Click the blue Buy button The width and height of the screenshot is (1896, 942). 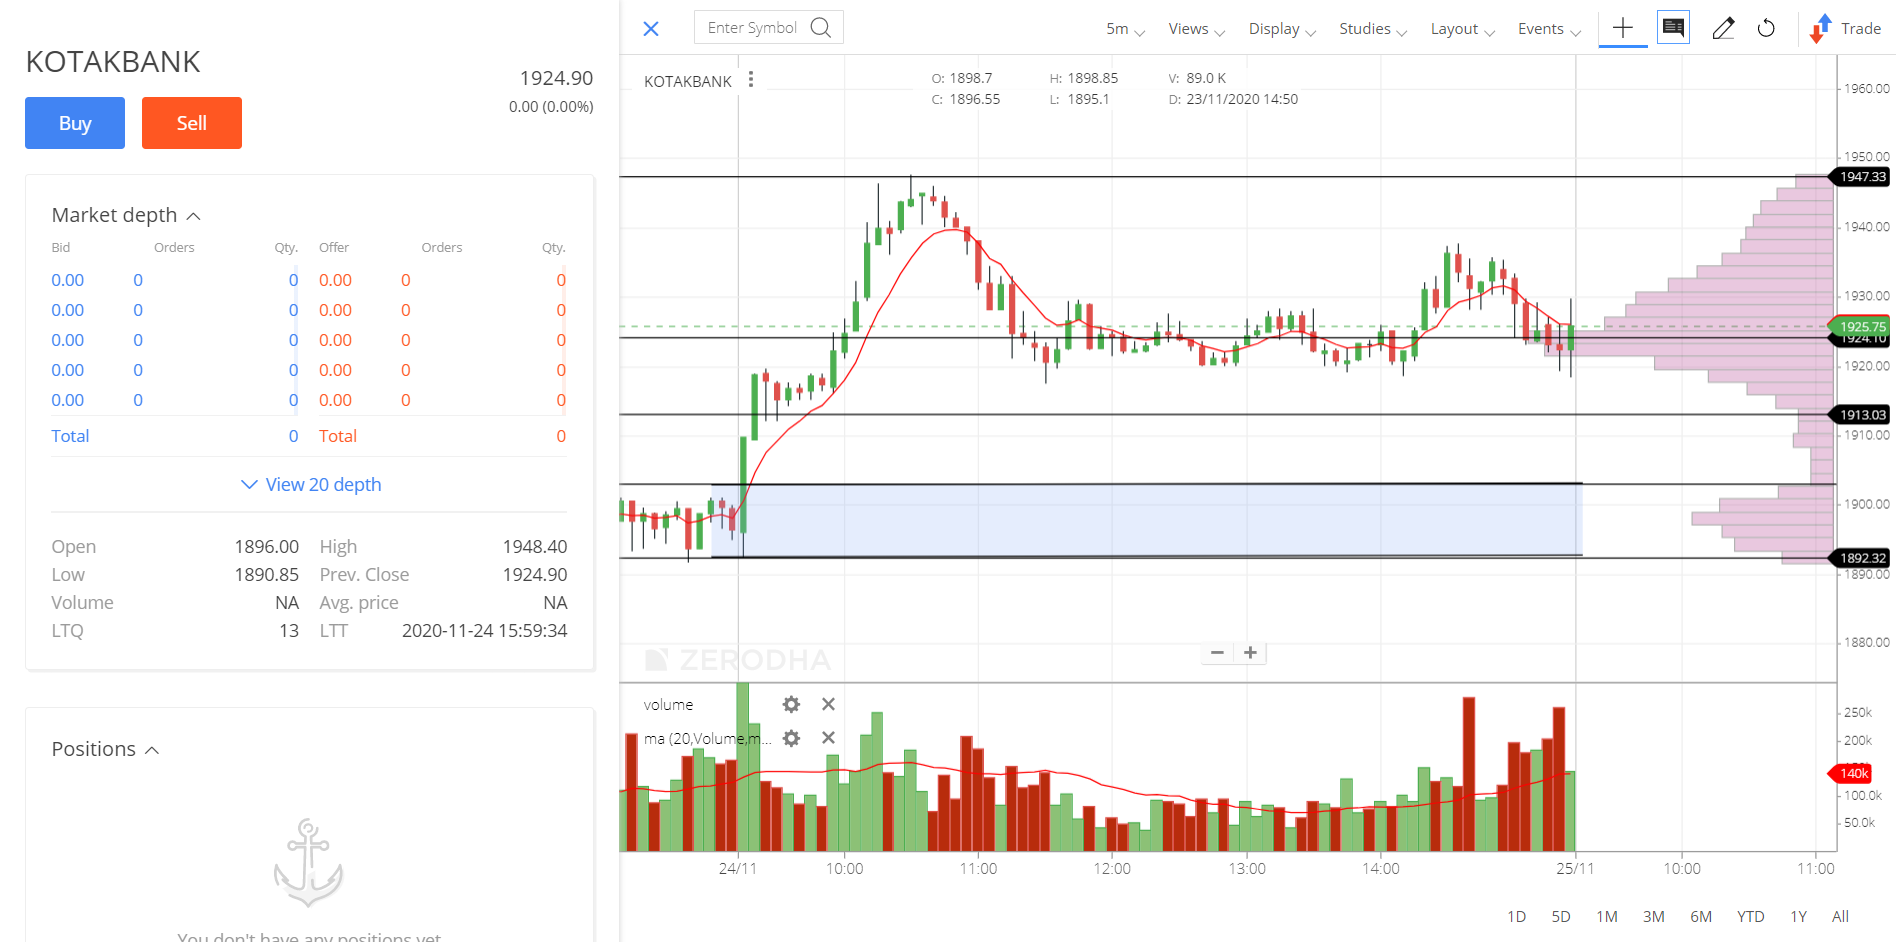coord(75,123)
